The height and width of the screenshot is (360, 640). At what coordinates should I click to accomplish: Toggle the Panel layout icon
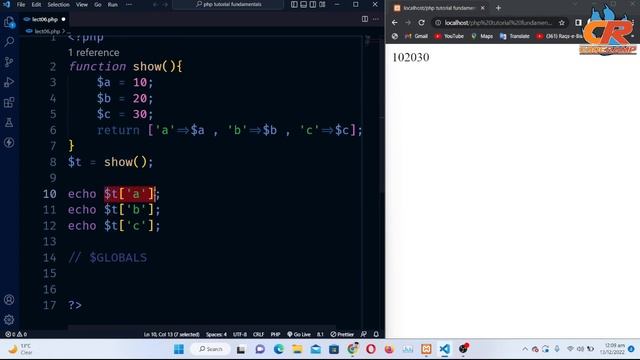pyautogui.click(x=304, y=4)
